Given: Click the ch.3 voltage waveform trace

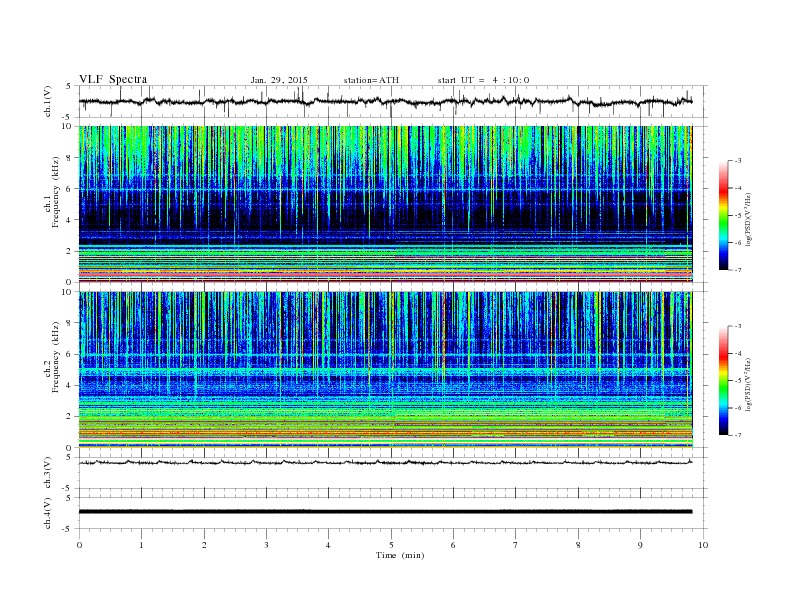Looking at the screenshot, I should pos(385,462).
